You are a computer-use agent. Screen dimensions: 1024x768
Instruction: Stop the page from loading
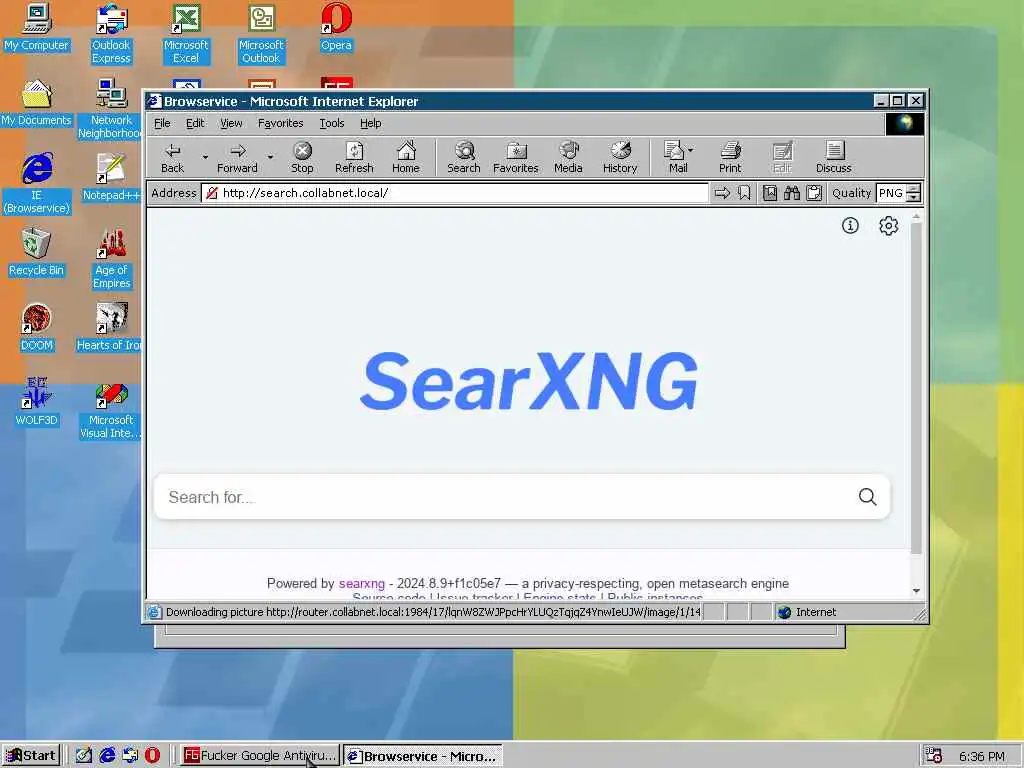(x=302, y=157)
